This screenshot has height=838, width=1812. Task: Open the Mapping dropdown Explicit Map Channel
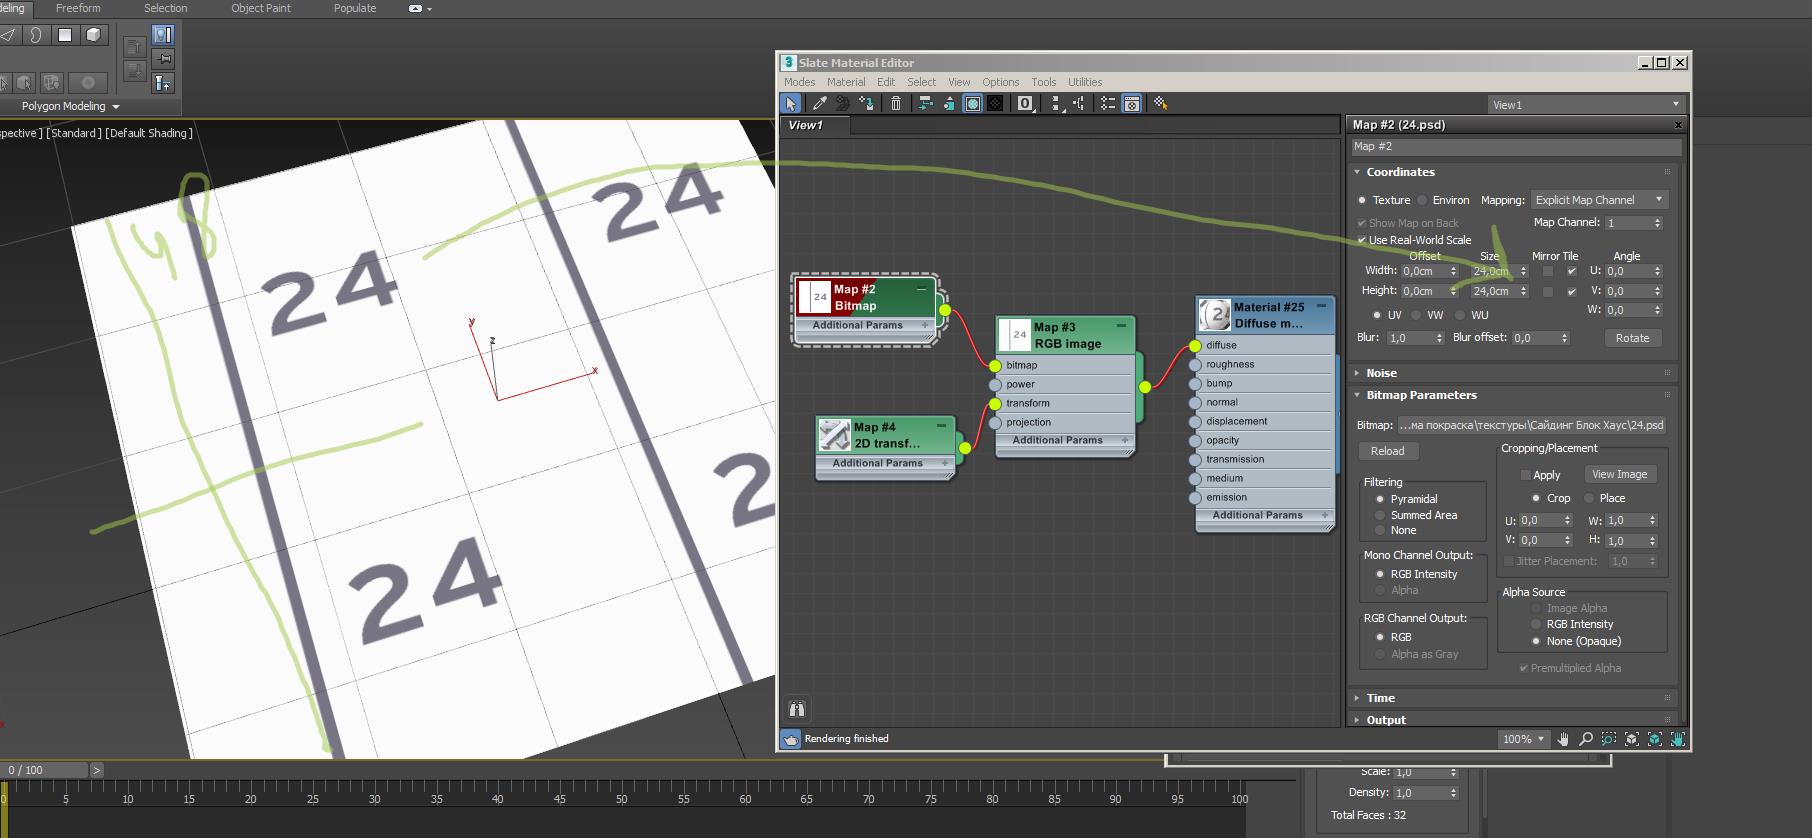pyautogui.click(x=1600, y=200)
